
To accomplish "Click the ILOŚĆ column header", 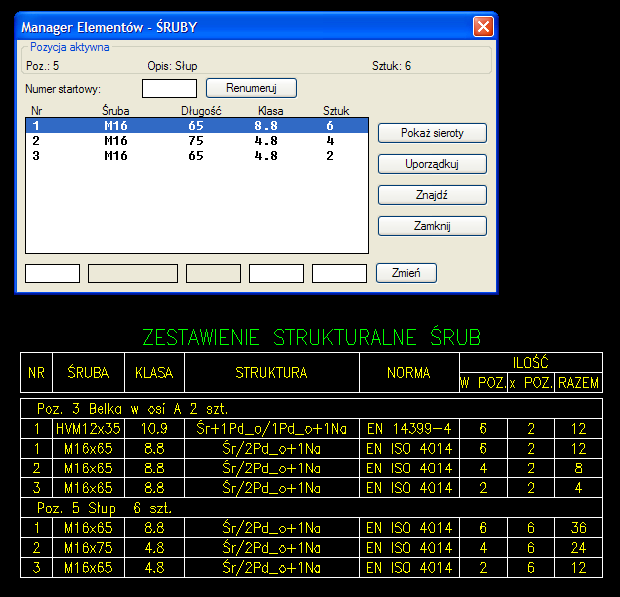I will (531, 363).
